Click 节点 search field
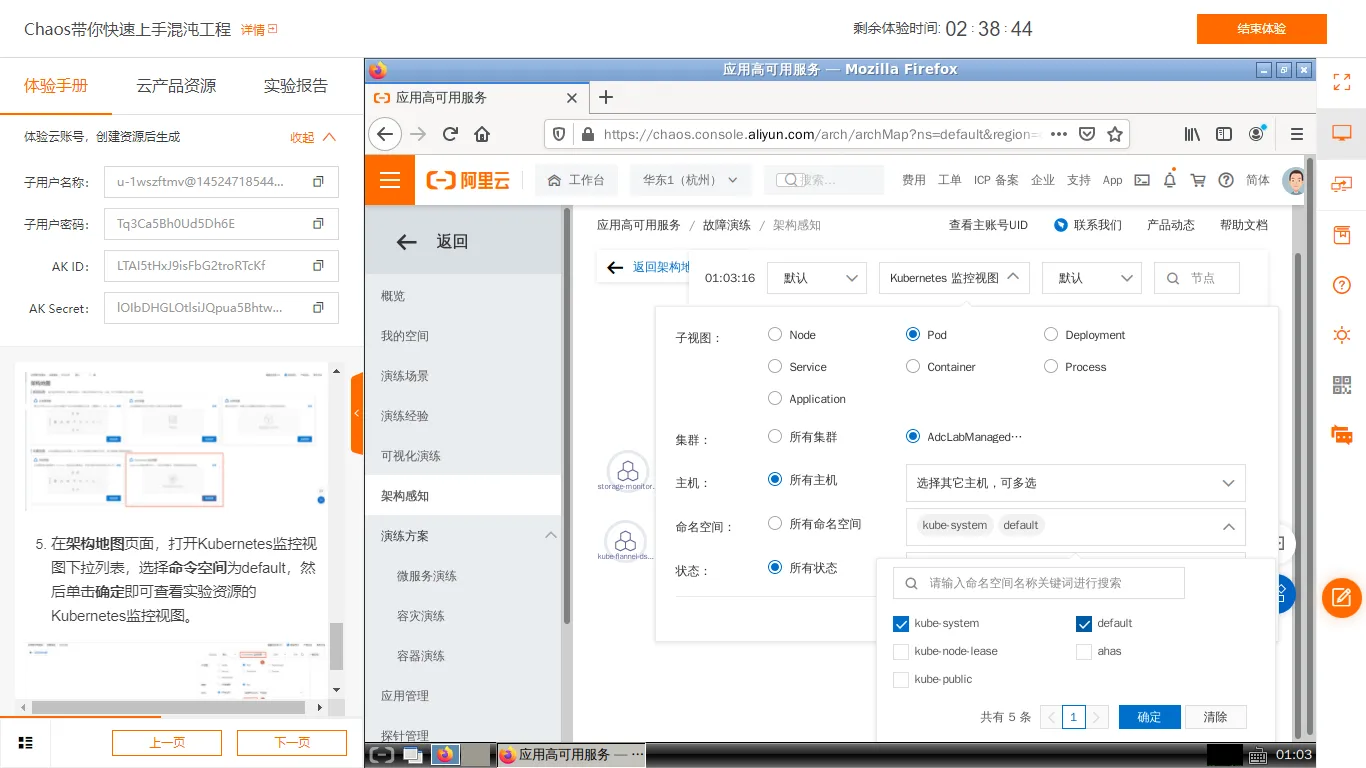Image resolution: width=1366 pixels, height=768 pixels. [x=1197, y=278]
